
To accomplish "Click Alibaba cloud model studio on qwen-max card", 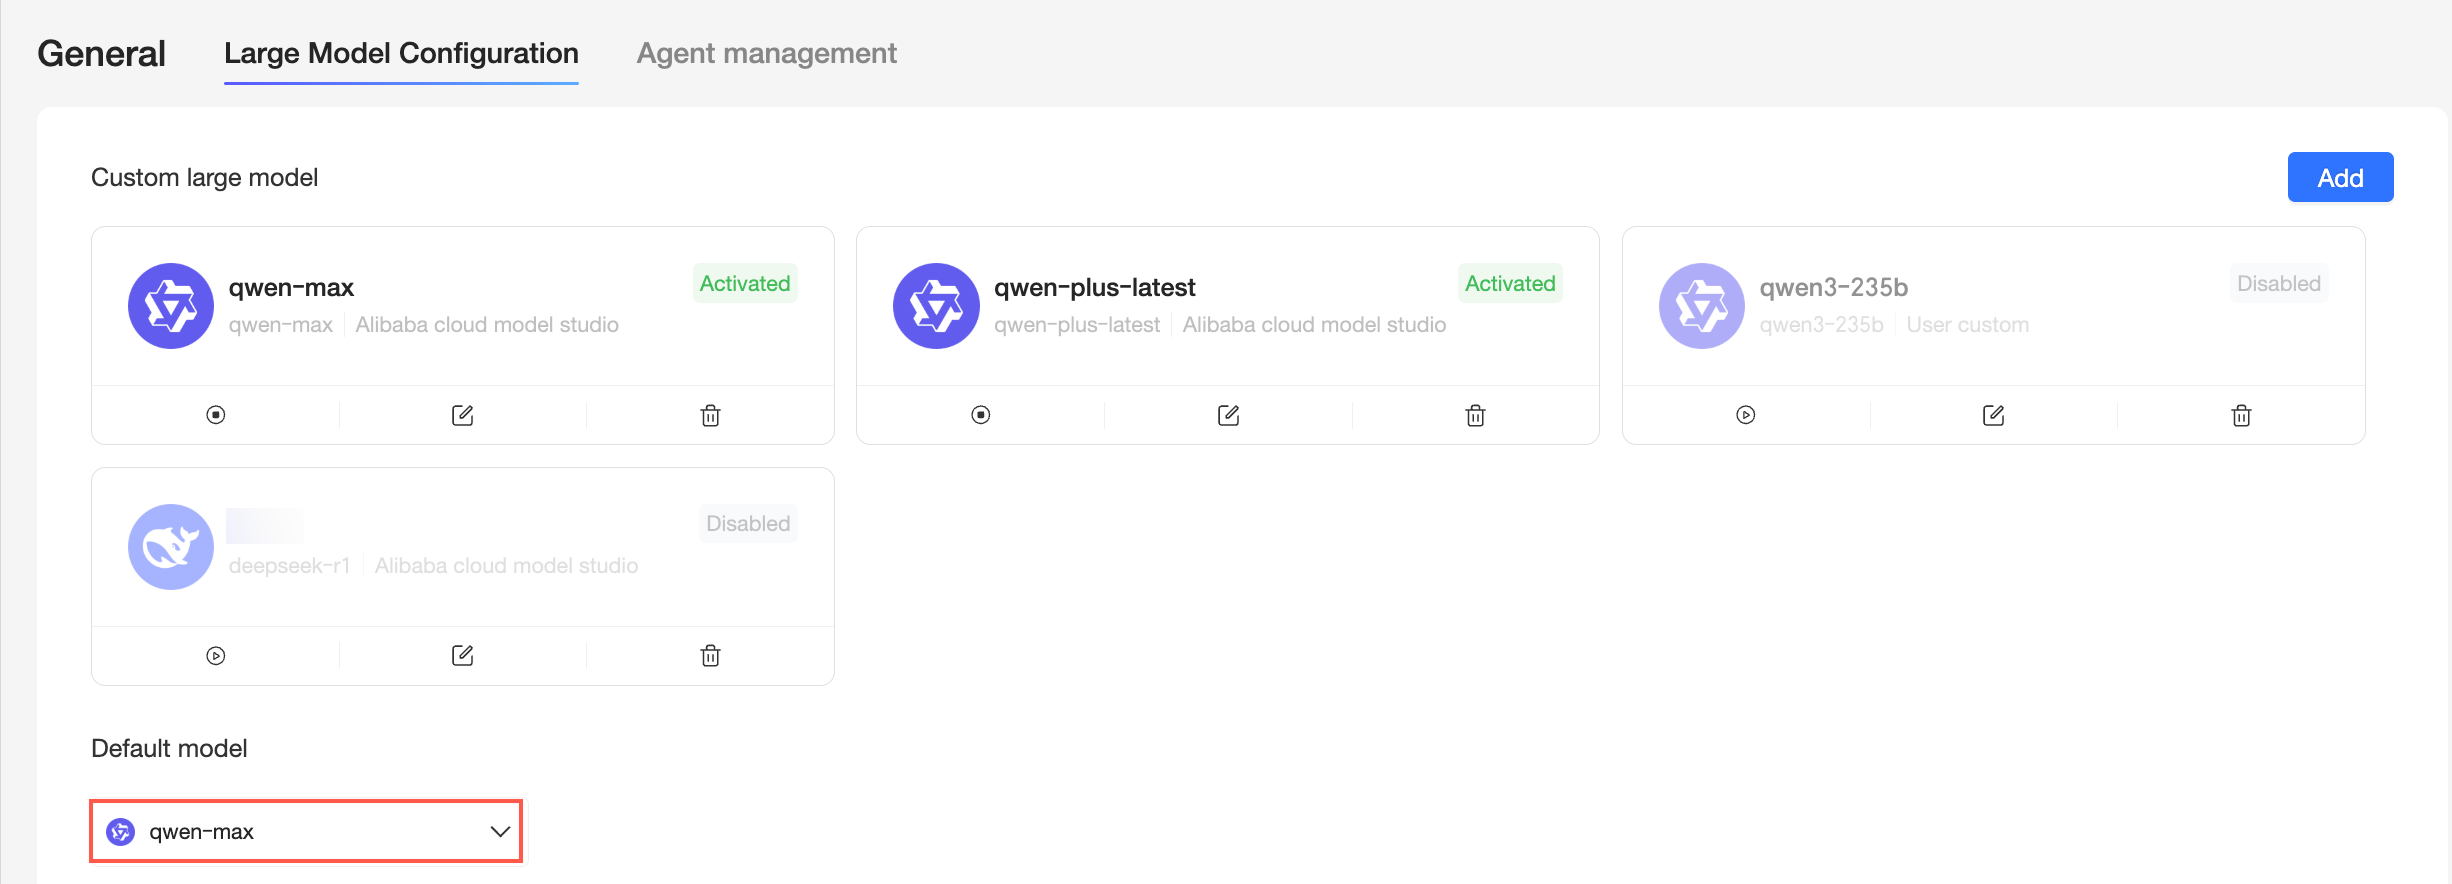I will (x=487, y=325).
